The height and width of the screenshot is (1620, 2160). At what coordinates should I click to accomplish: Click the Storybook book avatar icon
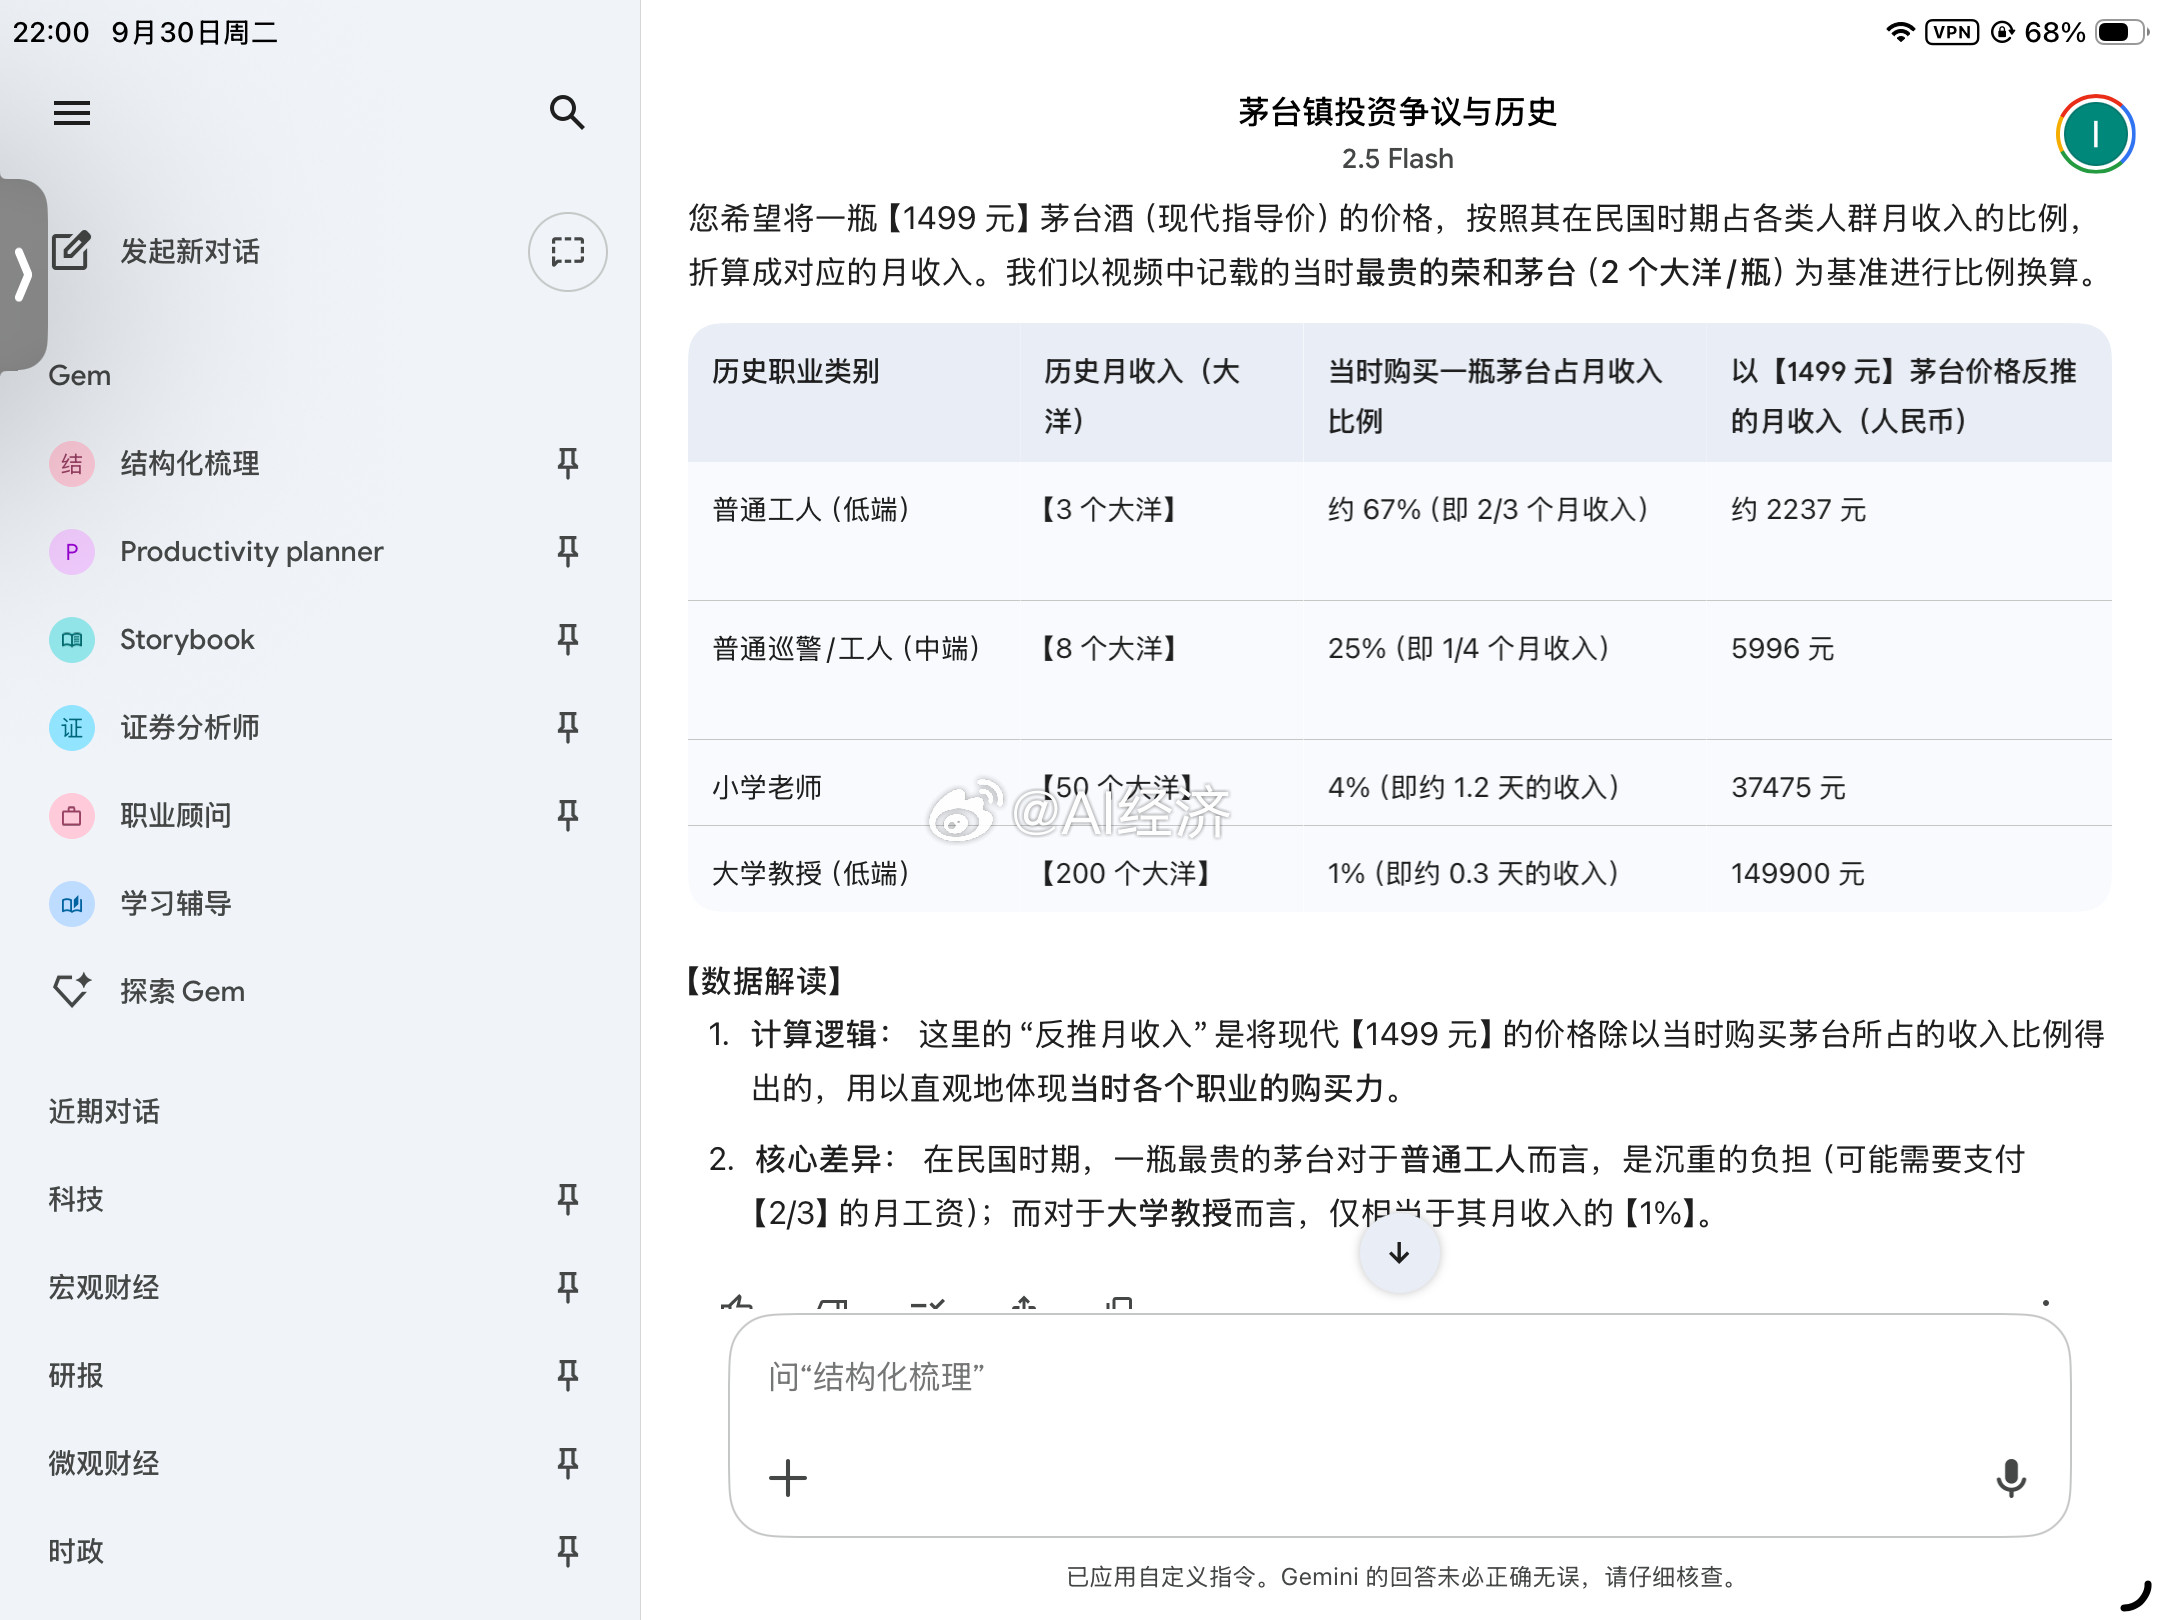(x=72, y=639)
